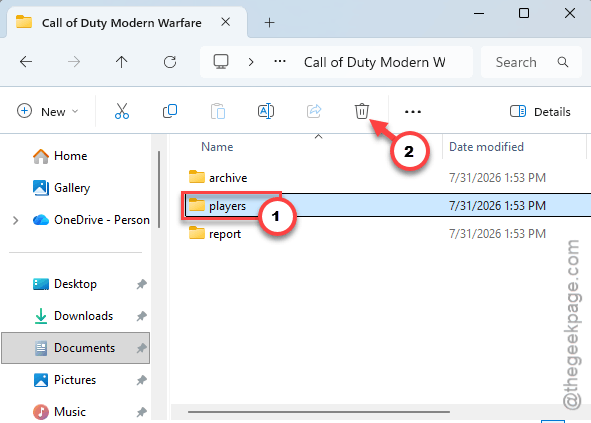591x423 pixels.
Task: Click the Call of Duty Modern W breadcrumb
Action: 375,62
